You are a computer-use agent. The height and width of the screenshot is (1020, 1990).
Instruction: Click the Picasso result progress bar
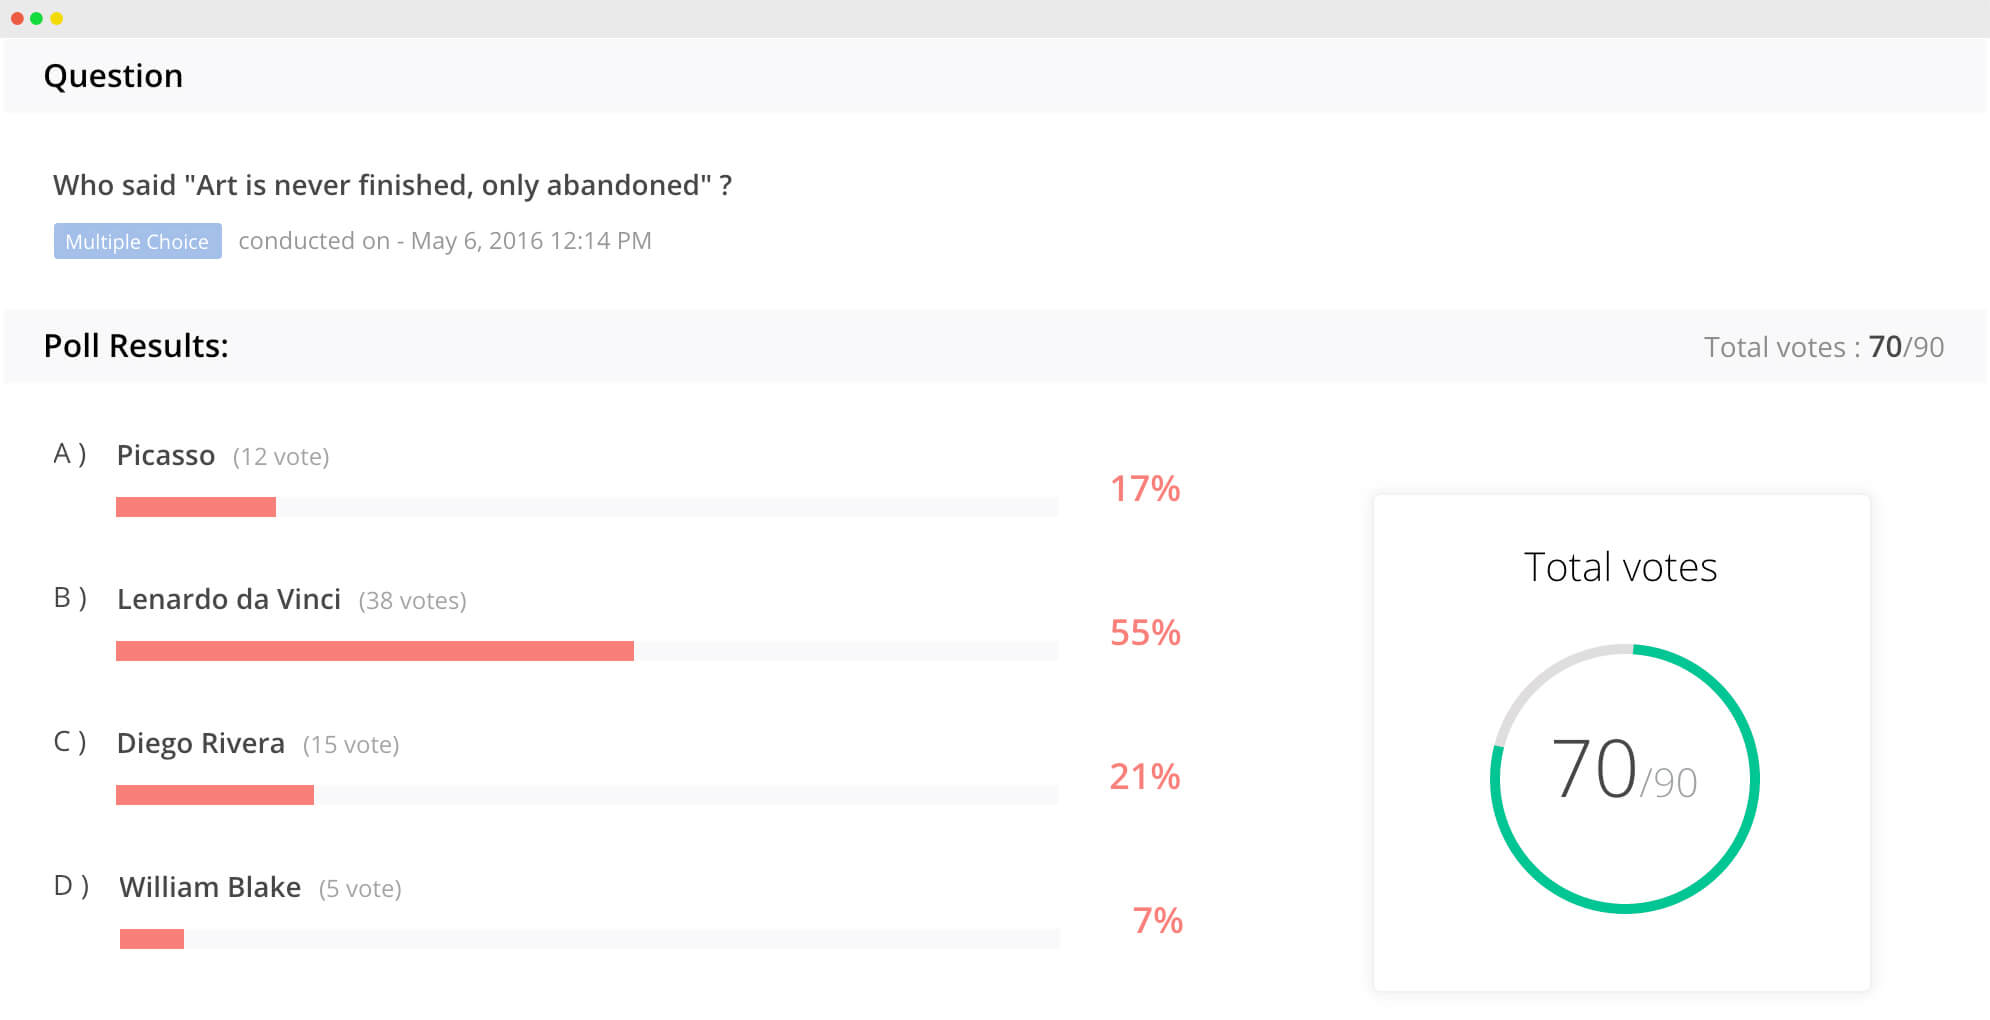click(586, 507)
